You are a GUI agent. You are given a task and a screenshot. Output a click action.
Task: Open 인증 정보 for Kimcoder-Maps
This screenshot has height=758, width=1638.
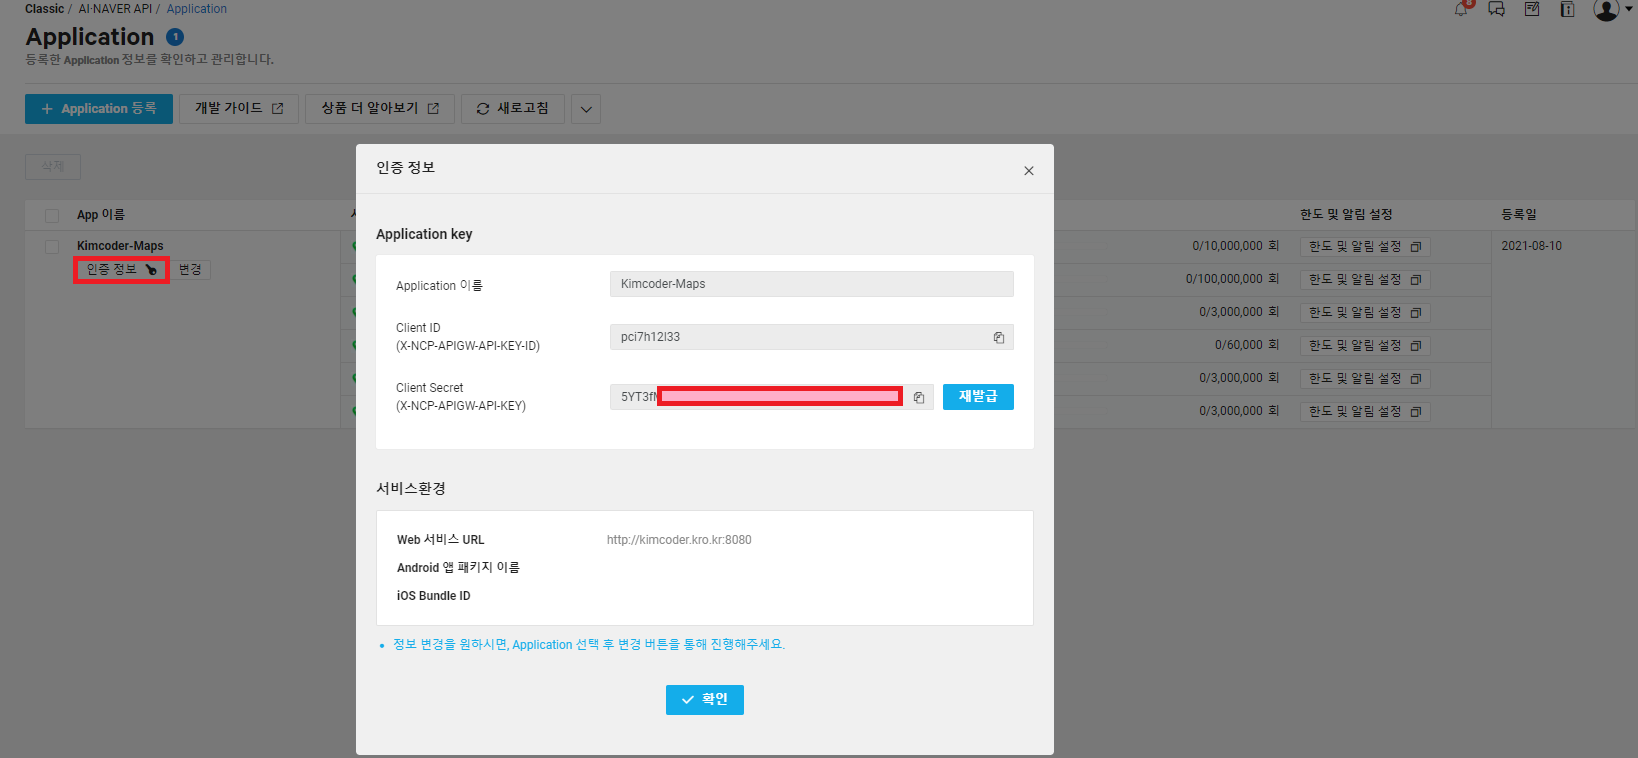click(121, 270)
